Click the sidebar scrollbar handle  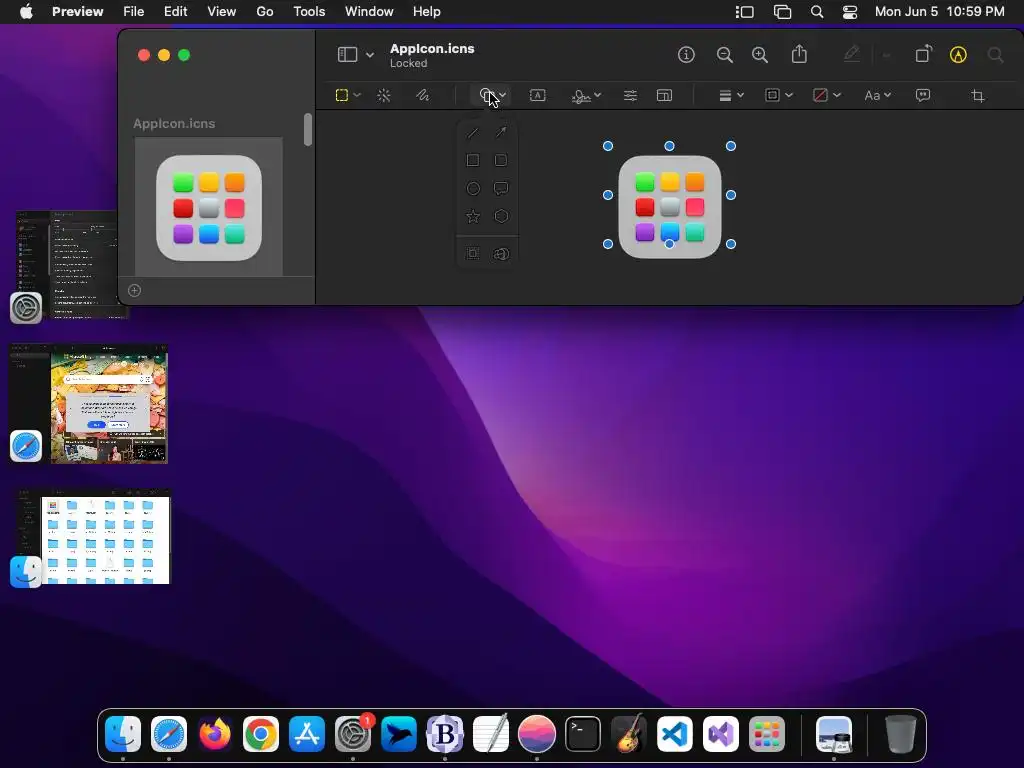(308, 129)
